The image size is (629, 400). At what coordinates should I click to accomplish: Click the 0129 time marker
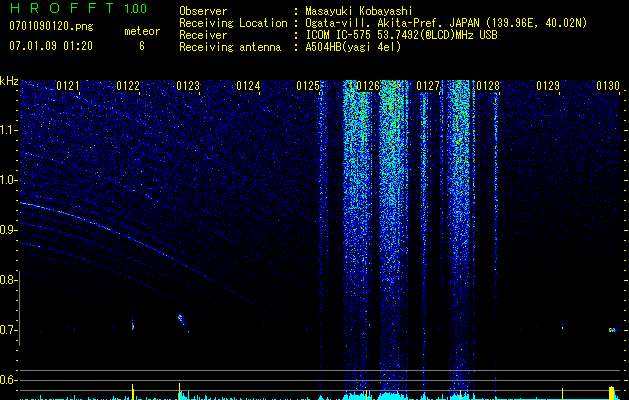548,86
